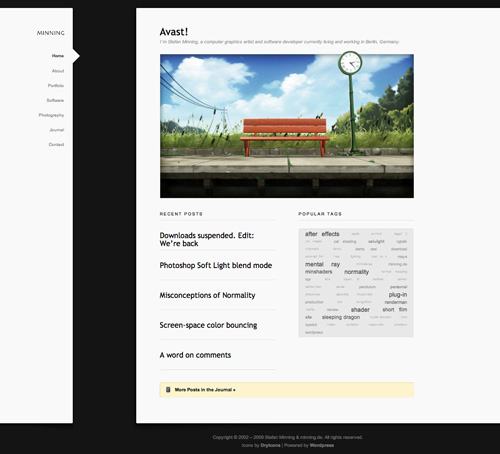500x454 pixels.
Task: Select the after effects tag
Action: [x=322, y=234]
